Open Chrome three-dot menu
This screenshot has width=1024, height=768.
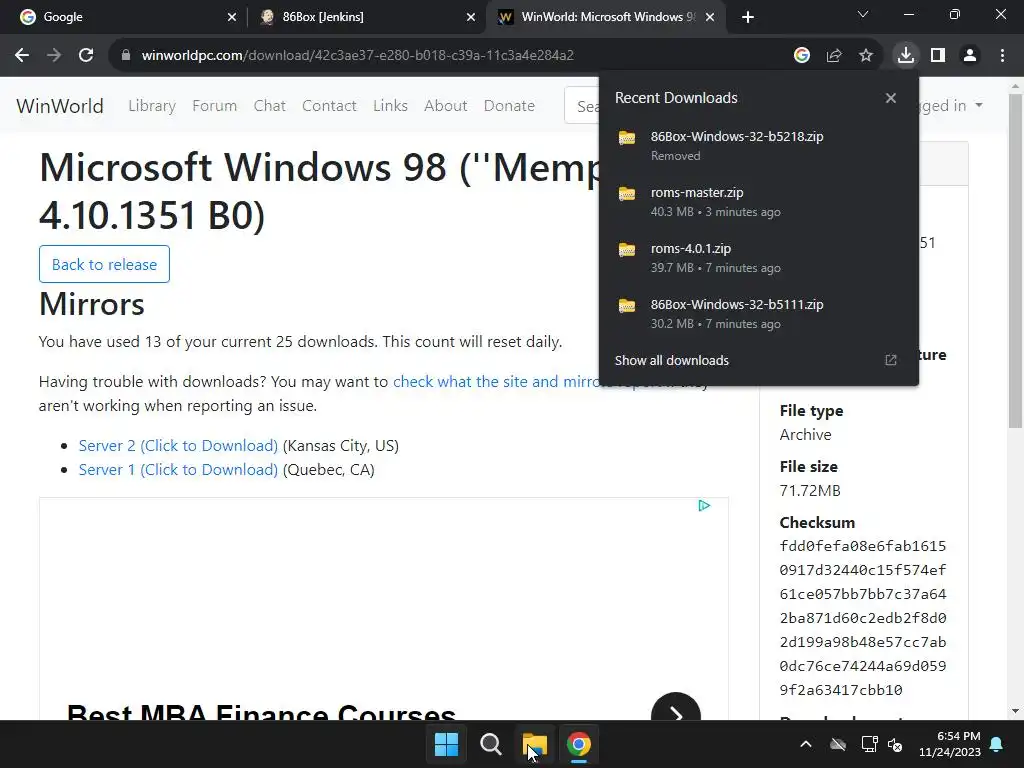(1002, 56)
